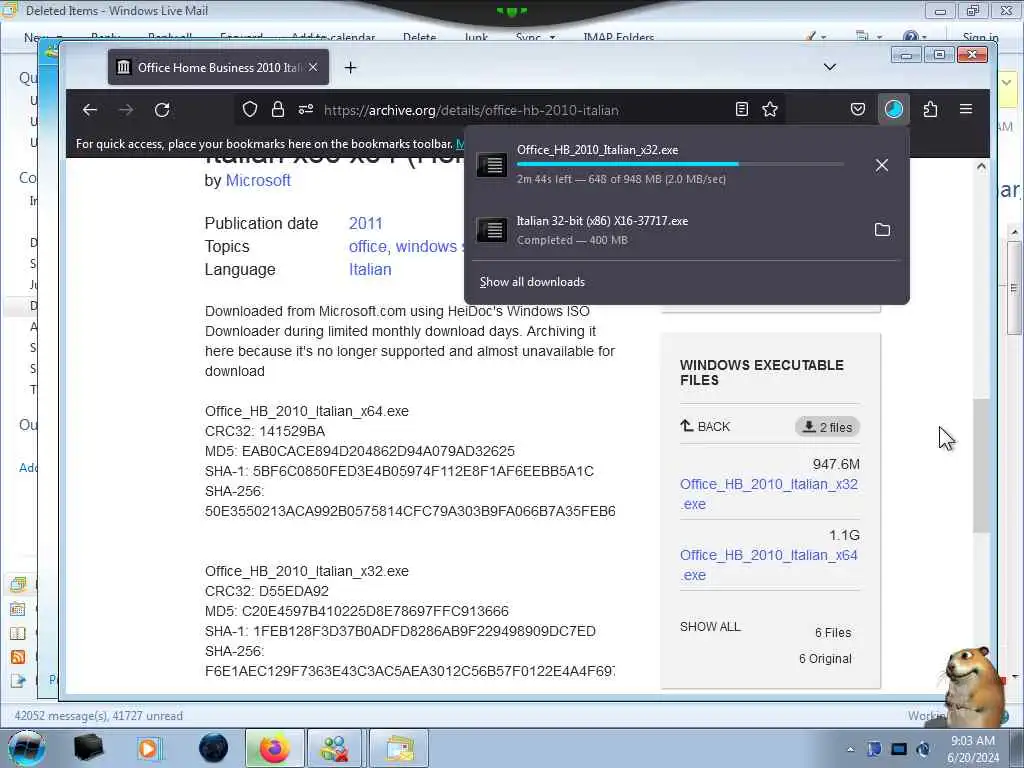Show hidden system tray icons
The width and height of the screenshot is (1024, 768).
850,749
